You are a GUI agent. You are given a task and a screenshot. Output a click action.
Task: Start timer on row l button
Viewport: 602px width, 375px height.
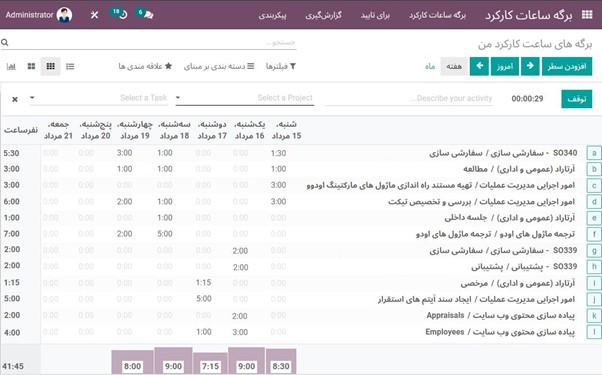[594, 332]
